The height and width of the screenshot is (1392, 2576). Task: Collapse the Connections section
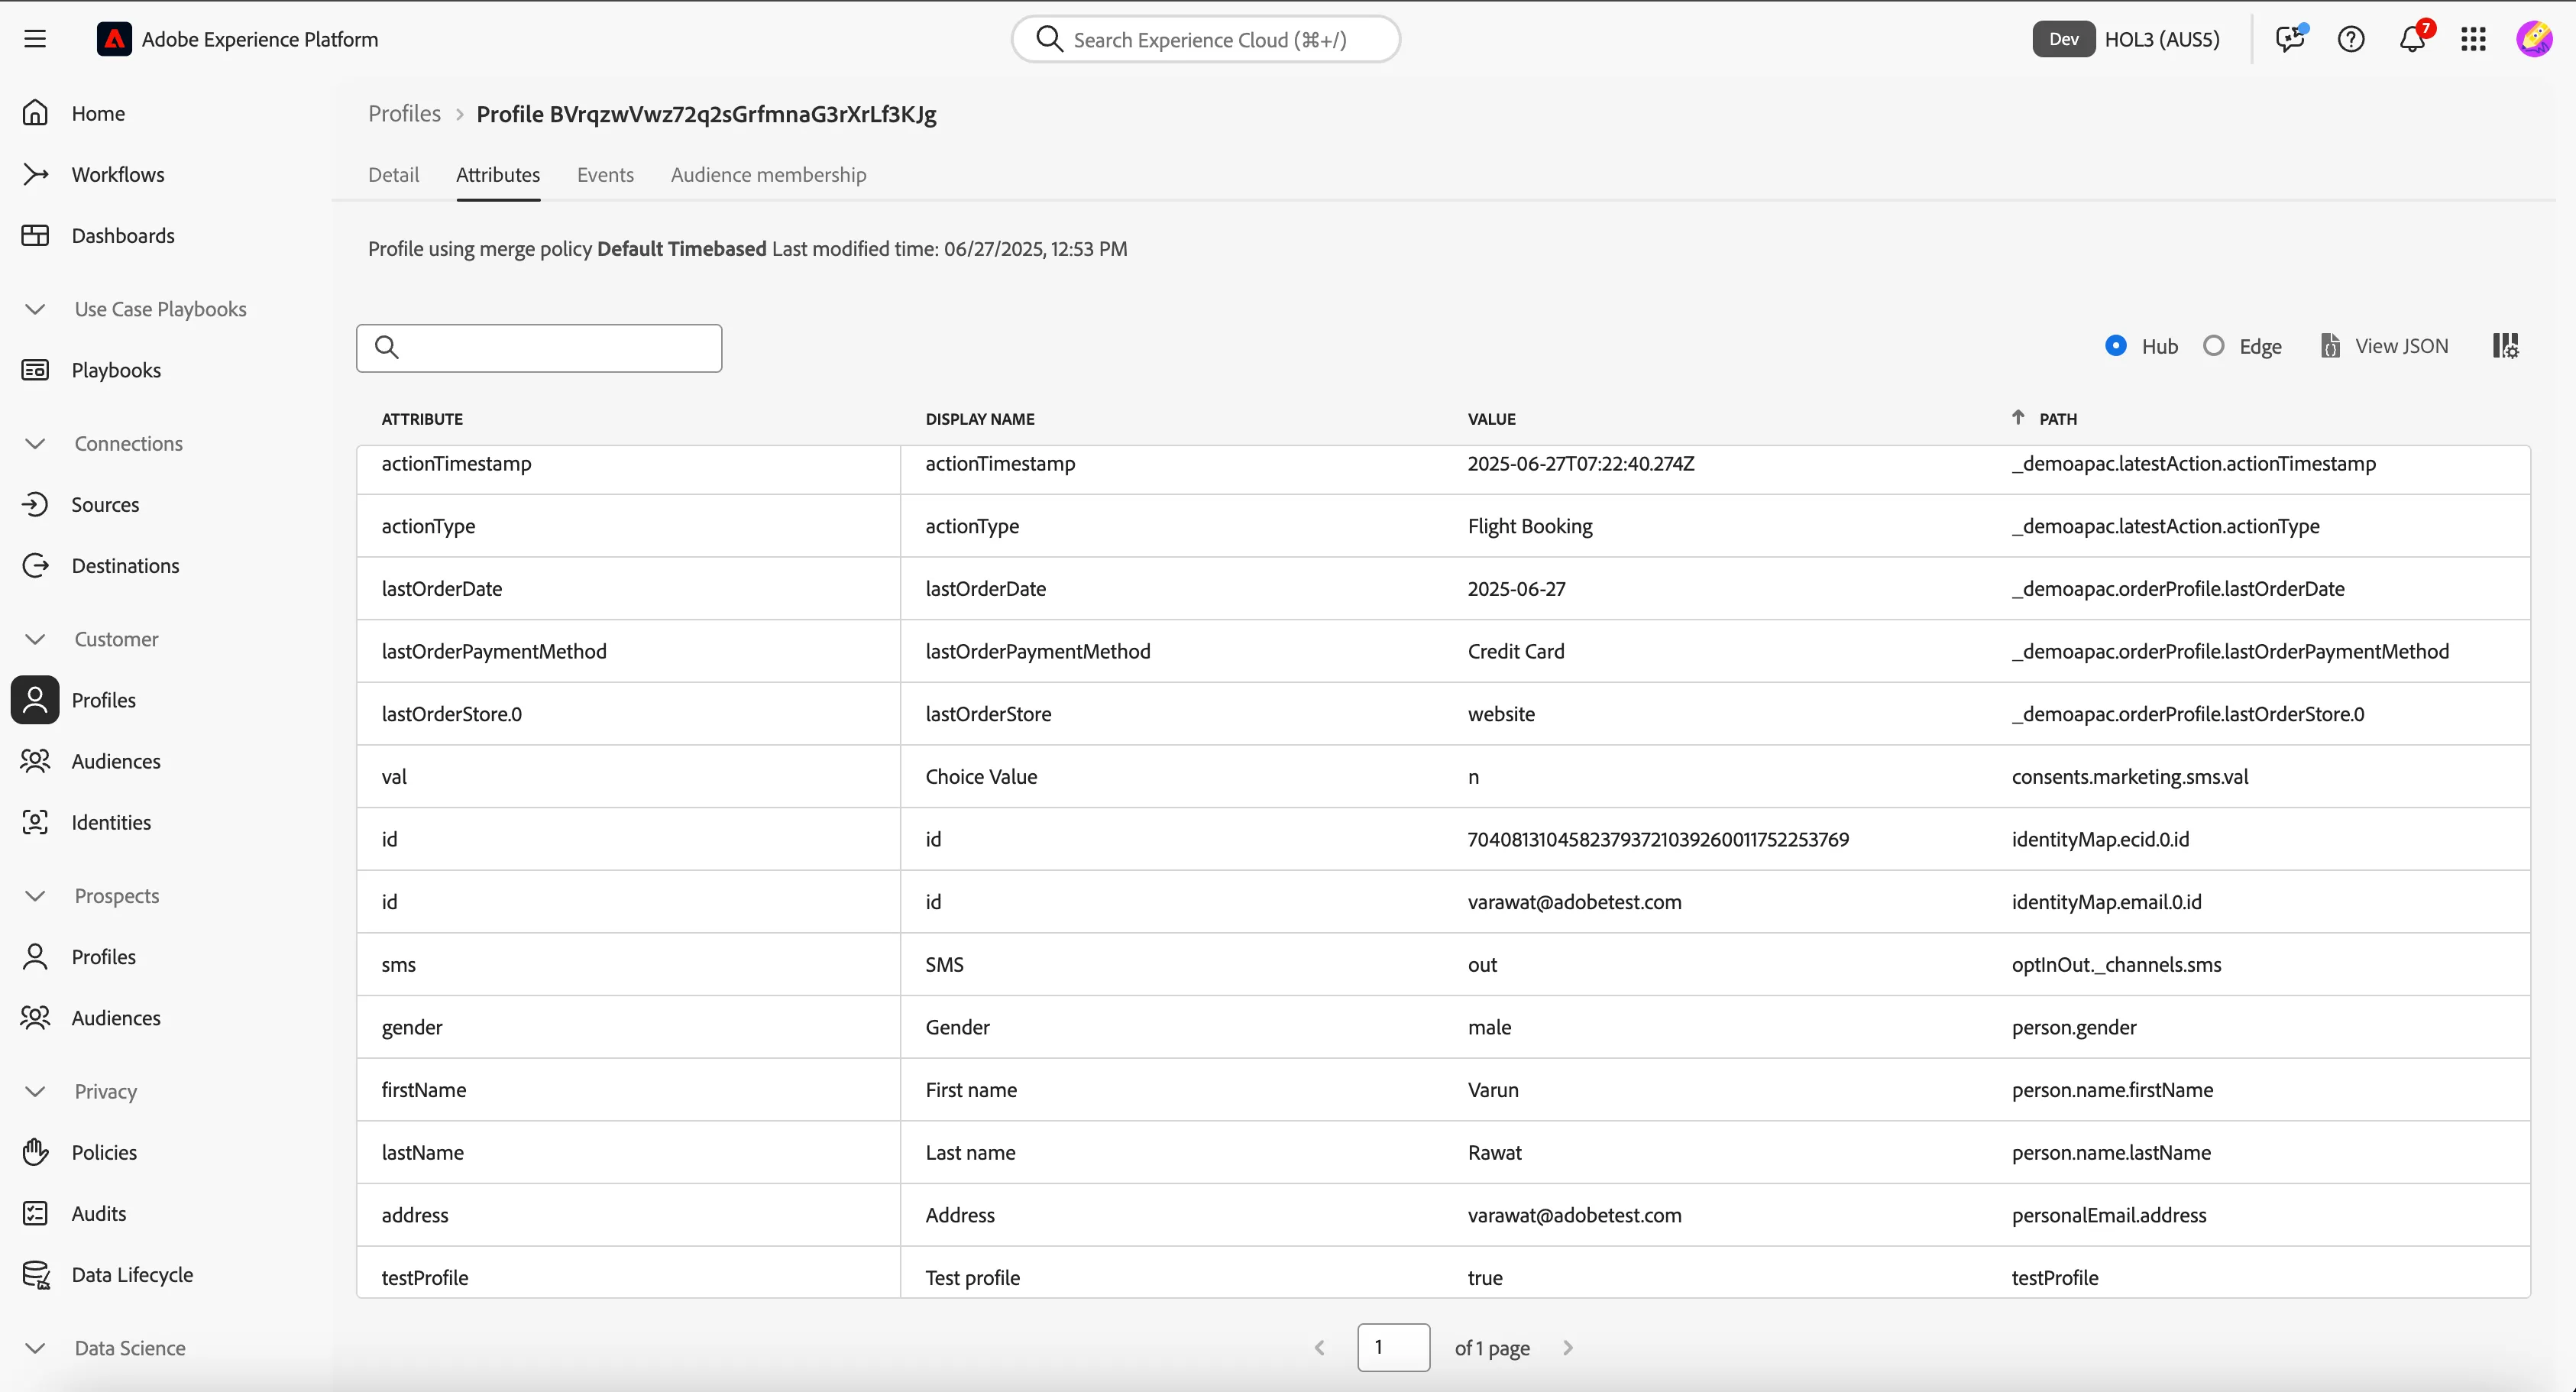pyautogui.click(x=35, y=443)
